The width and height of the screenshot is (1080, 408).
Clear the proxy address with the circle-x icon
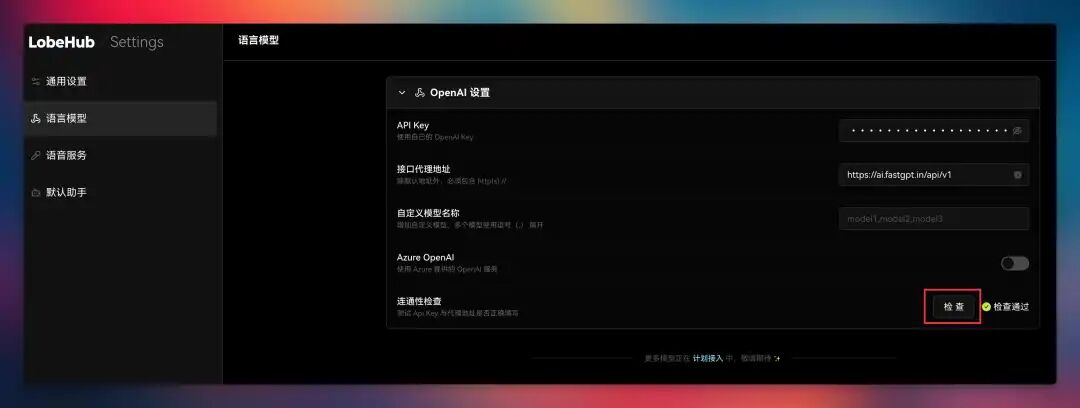[1017, 175]
